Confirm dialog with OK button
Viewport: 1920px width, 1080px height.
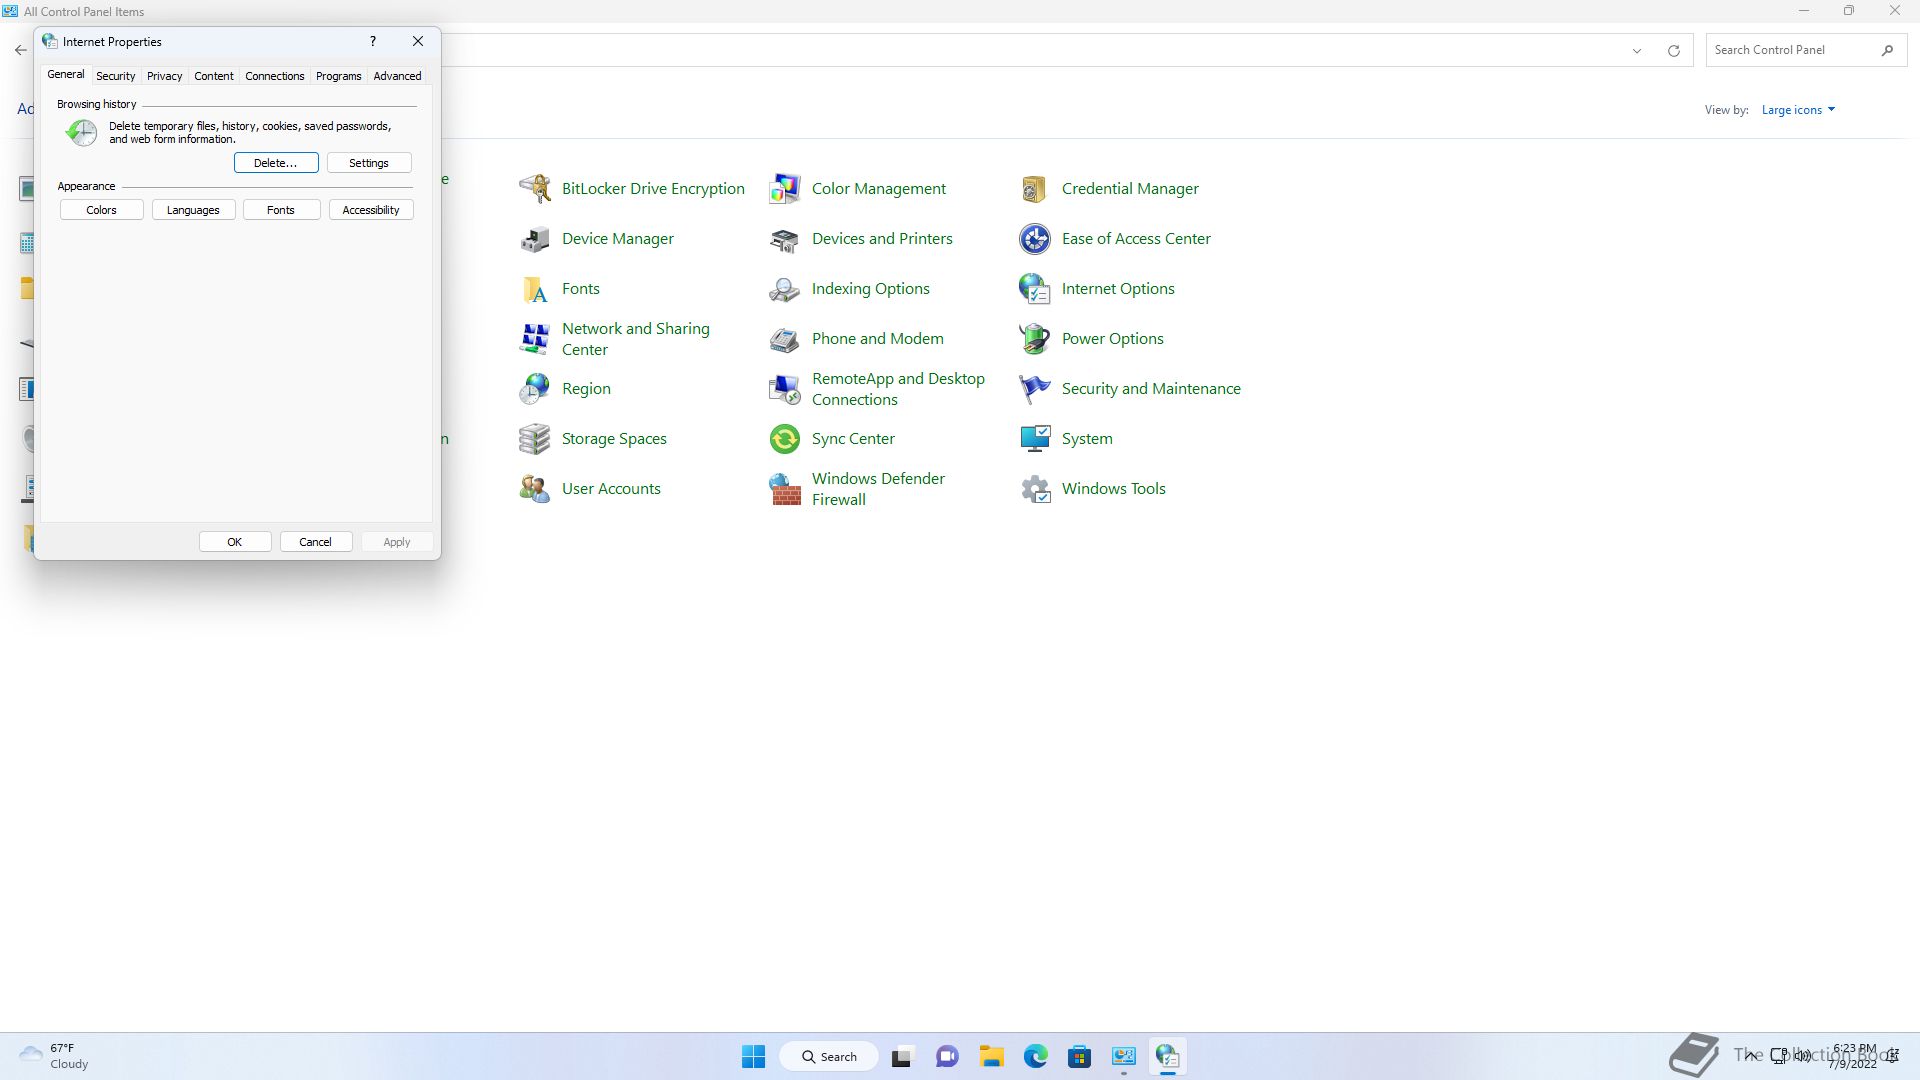[x=235, y=542]
